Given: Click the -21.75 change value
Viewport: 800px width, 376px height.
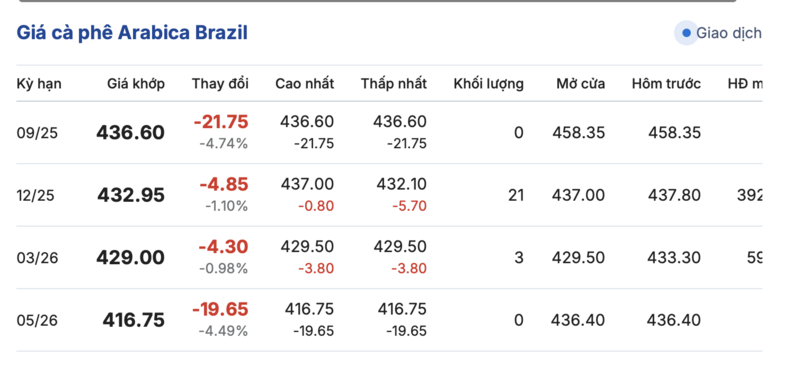Looking at the screenshot, I should 221,122.
